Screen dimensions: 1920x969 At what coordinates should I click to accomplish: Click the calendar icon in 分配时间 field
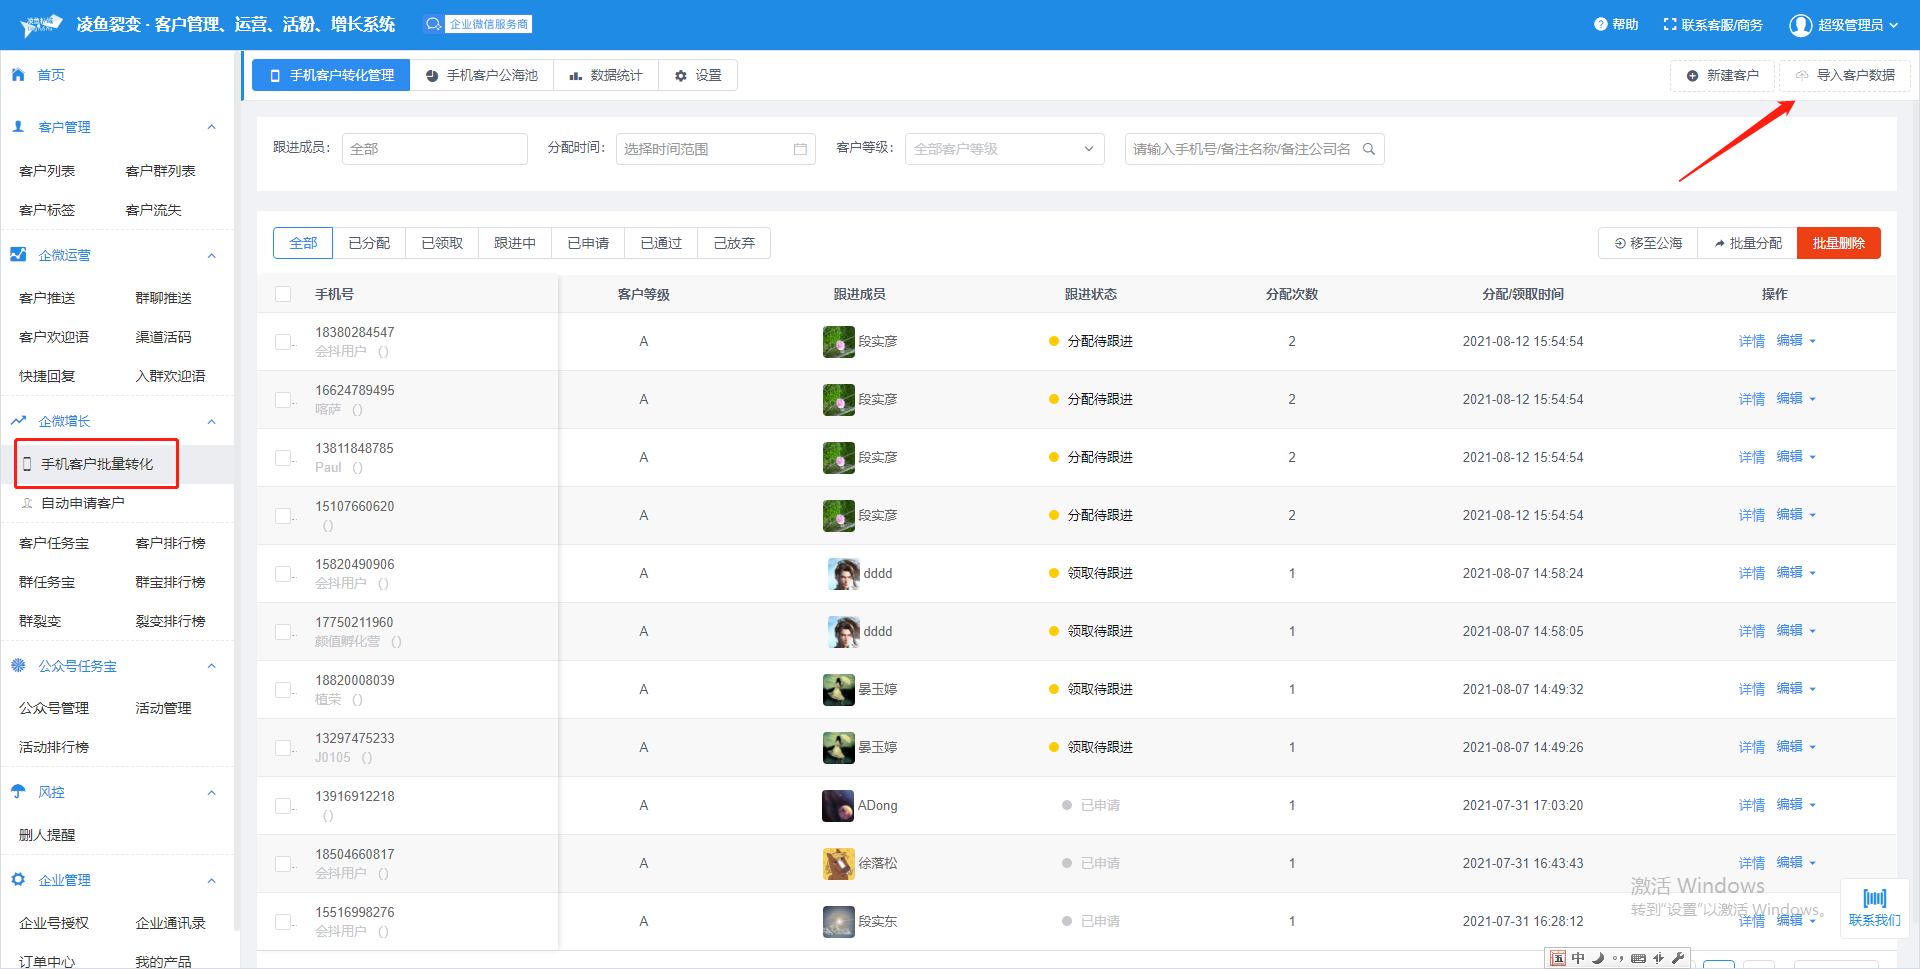(x=800, y=149)
